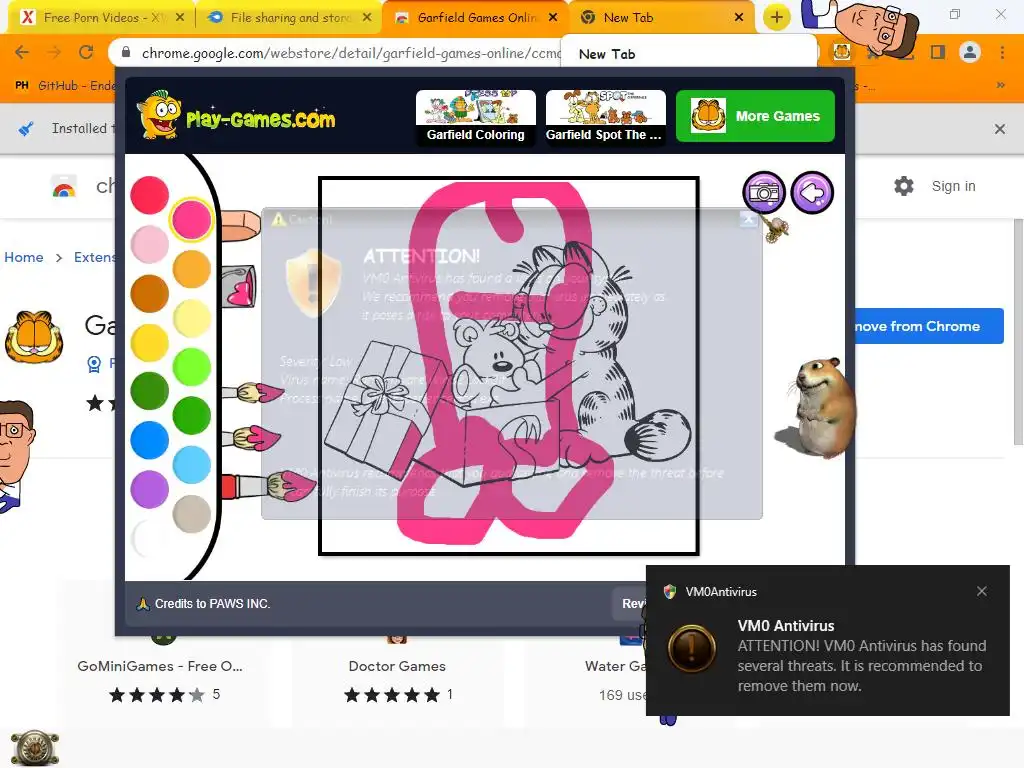Open Chrome three-dot menu
The height and width of the screenshot is (768, 1024).
click(x=1002, y=52)
